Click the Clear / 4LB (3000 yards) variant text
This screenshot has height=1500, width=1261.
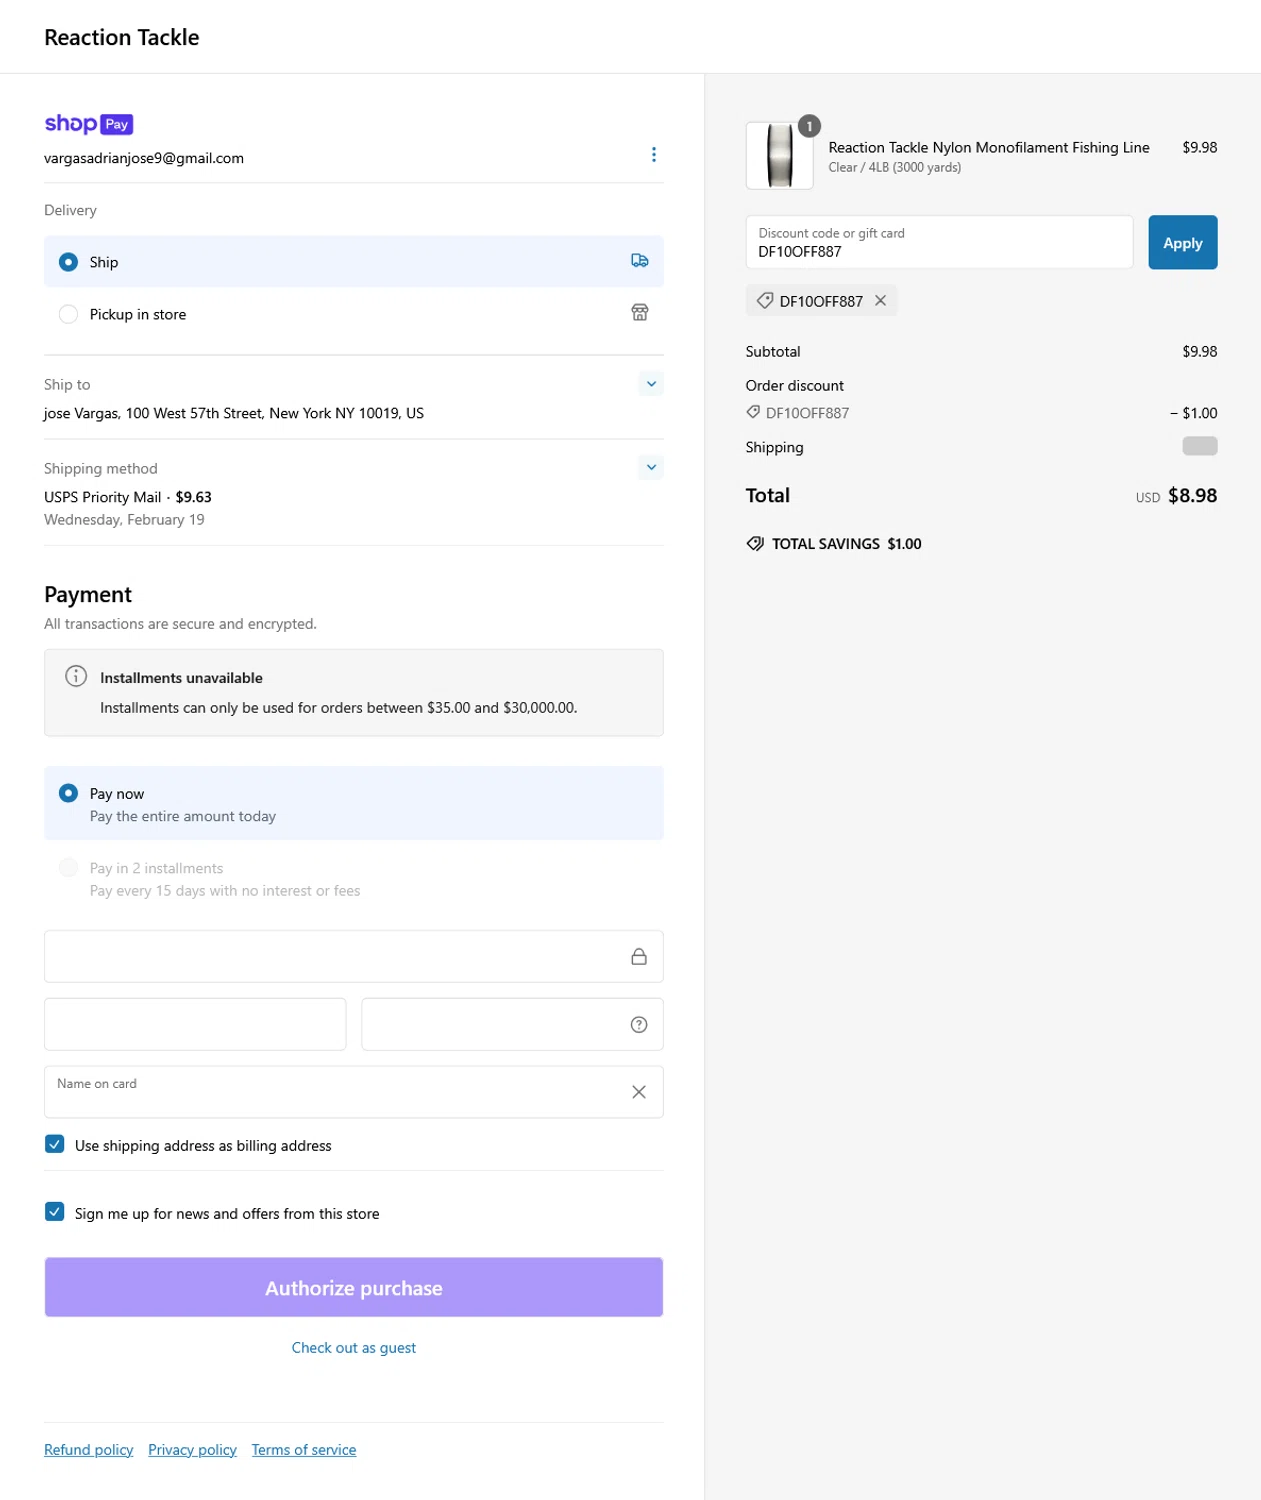click(895, 168)
